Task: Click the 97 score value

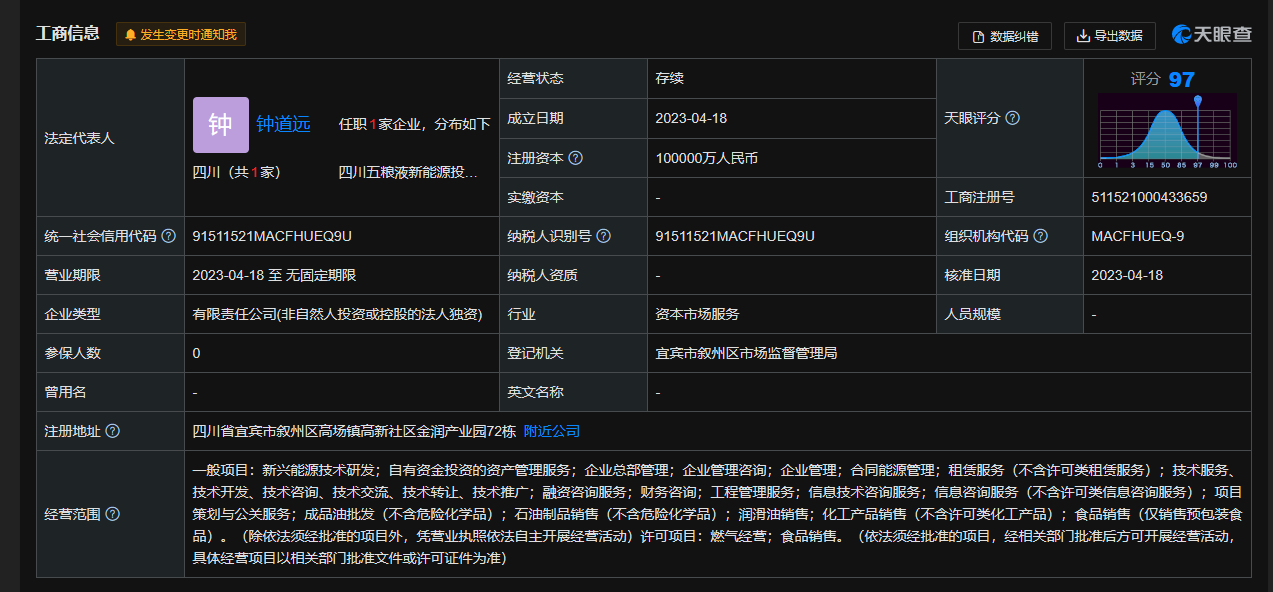Action: pos(1181,79)
